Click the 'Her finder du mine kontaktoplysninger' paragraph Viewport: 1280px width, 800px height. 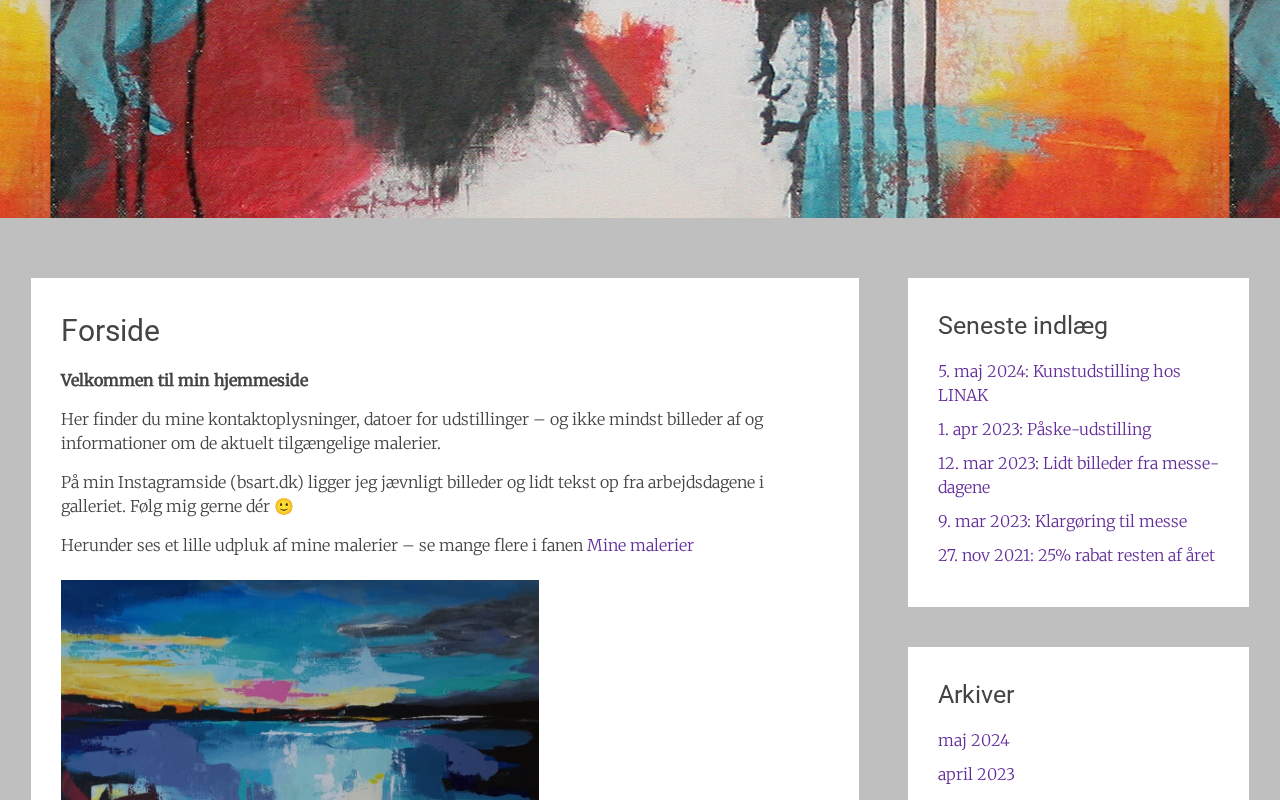click(412, 431)
